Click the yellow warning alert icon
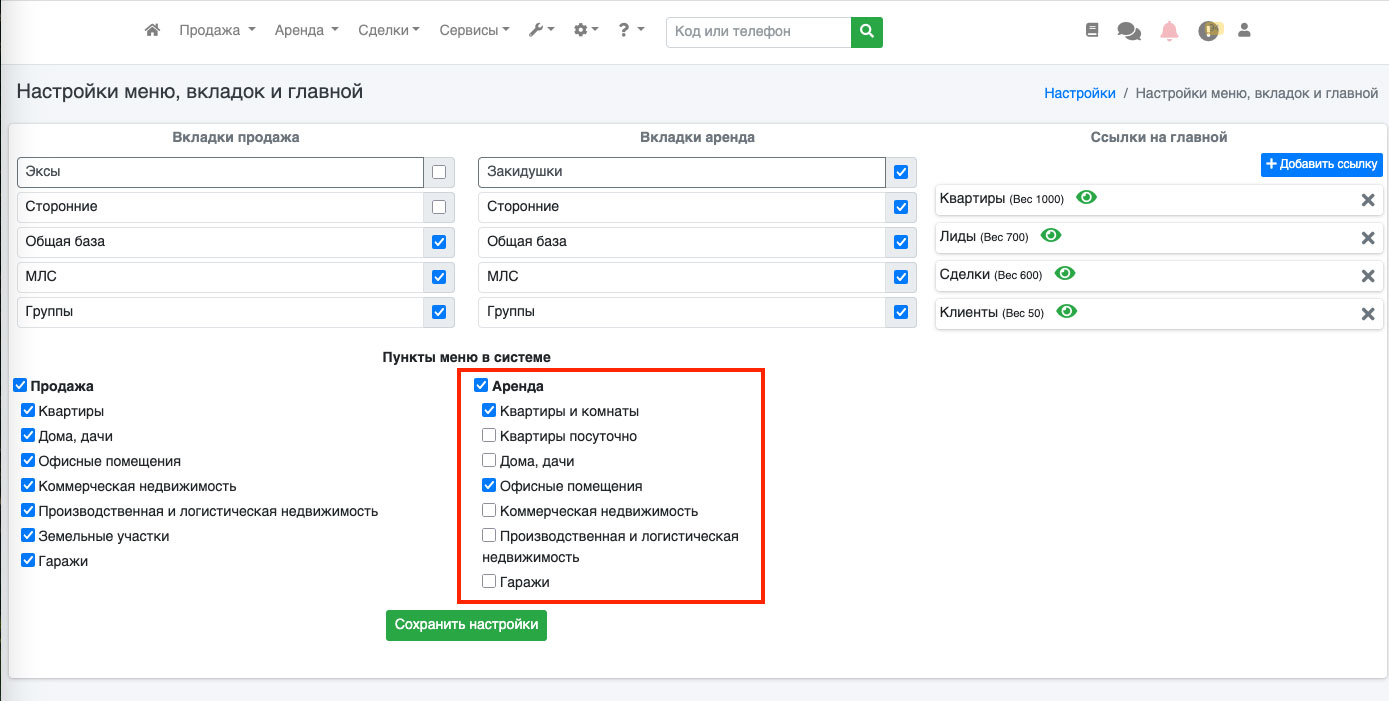 1209,31
